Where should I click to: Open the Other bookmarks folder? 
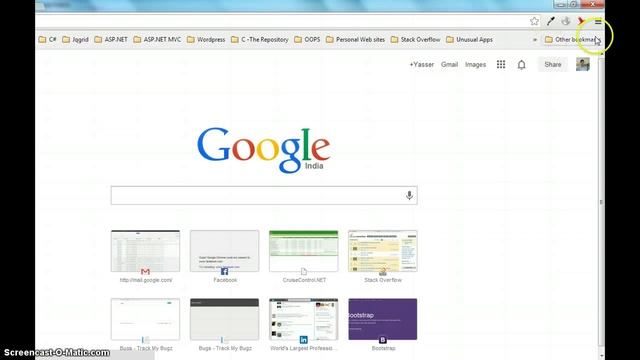pos(572,40)
